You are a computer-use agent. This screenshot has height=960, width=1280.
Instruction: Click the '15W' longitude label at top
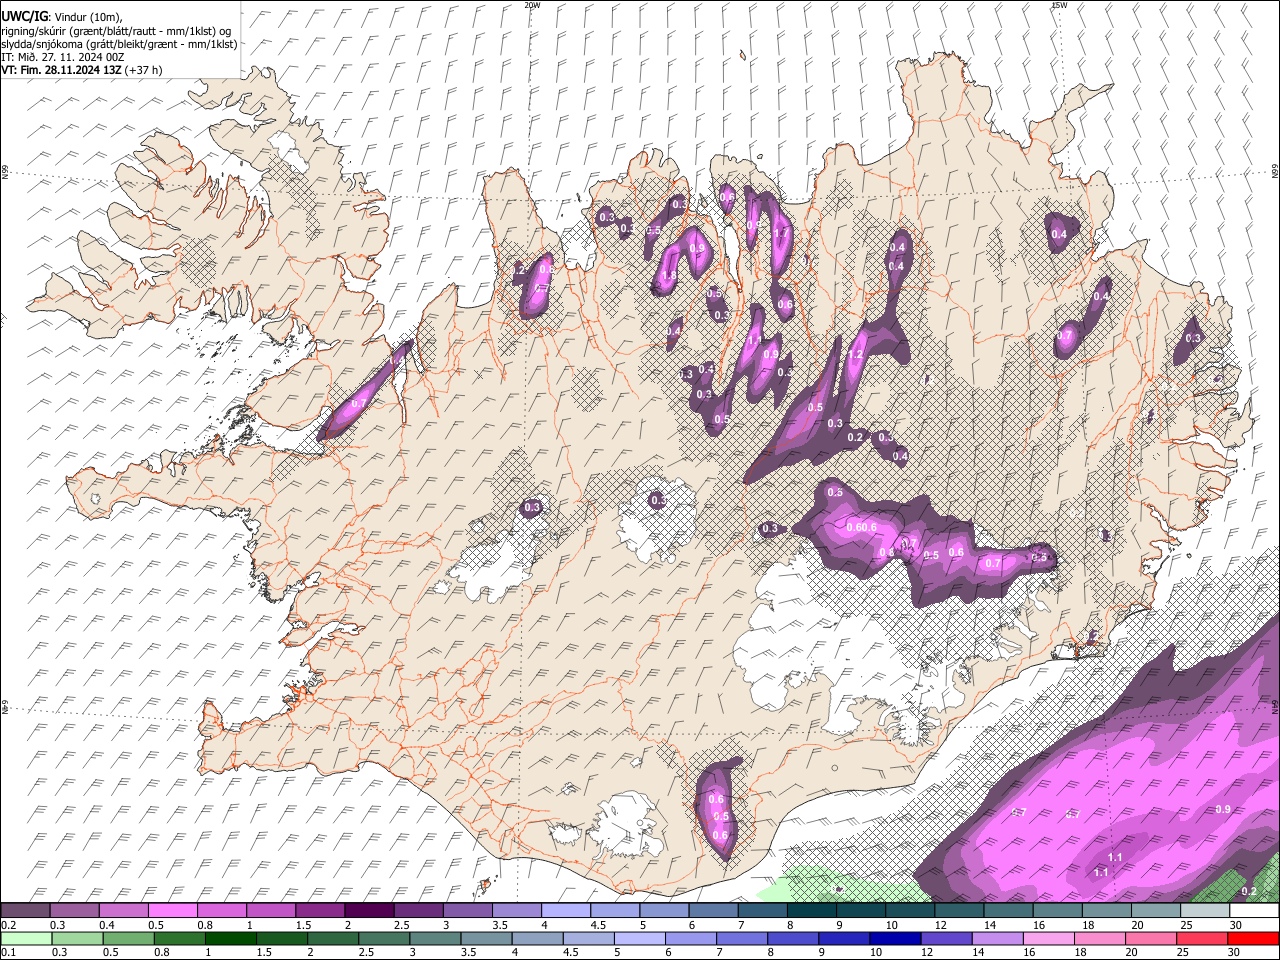point(1059,5)
